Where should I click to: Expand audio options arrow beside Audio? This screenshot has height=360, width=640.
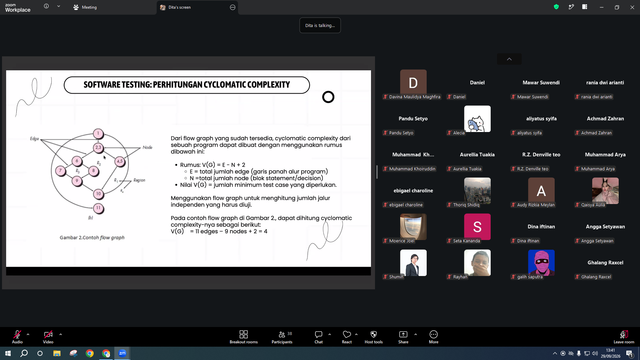pos(28,334)
